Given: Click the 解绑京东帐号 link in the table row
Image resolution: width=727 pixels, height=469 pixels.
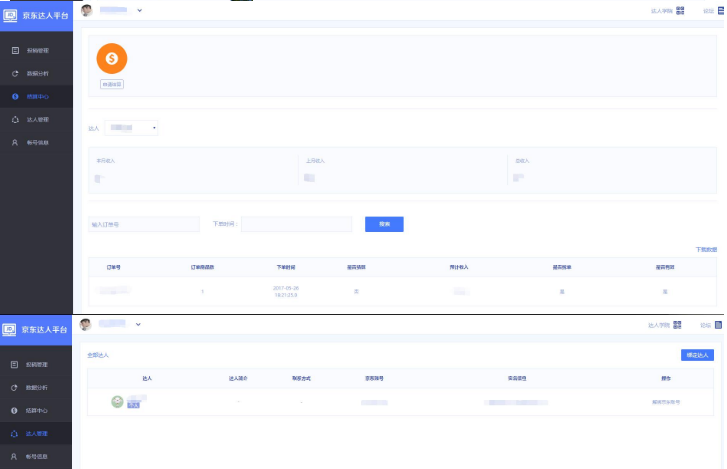Looking at the screenshot, I should [x=665, y=402].
